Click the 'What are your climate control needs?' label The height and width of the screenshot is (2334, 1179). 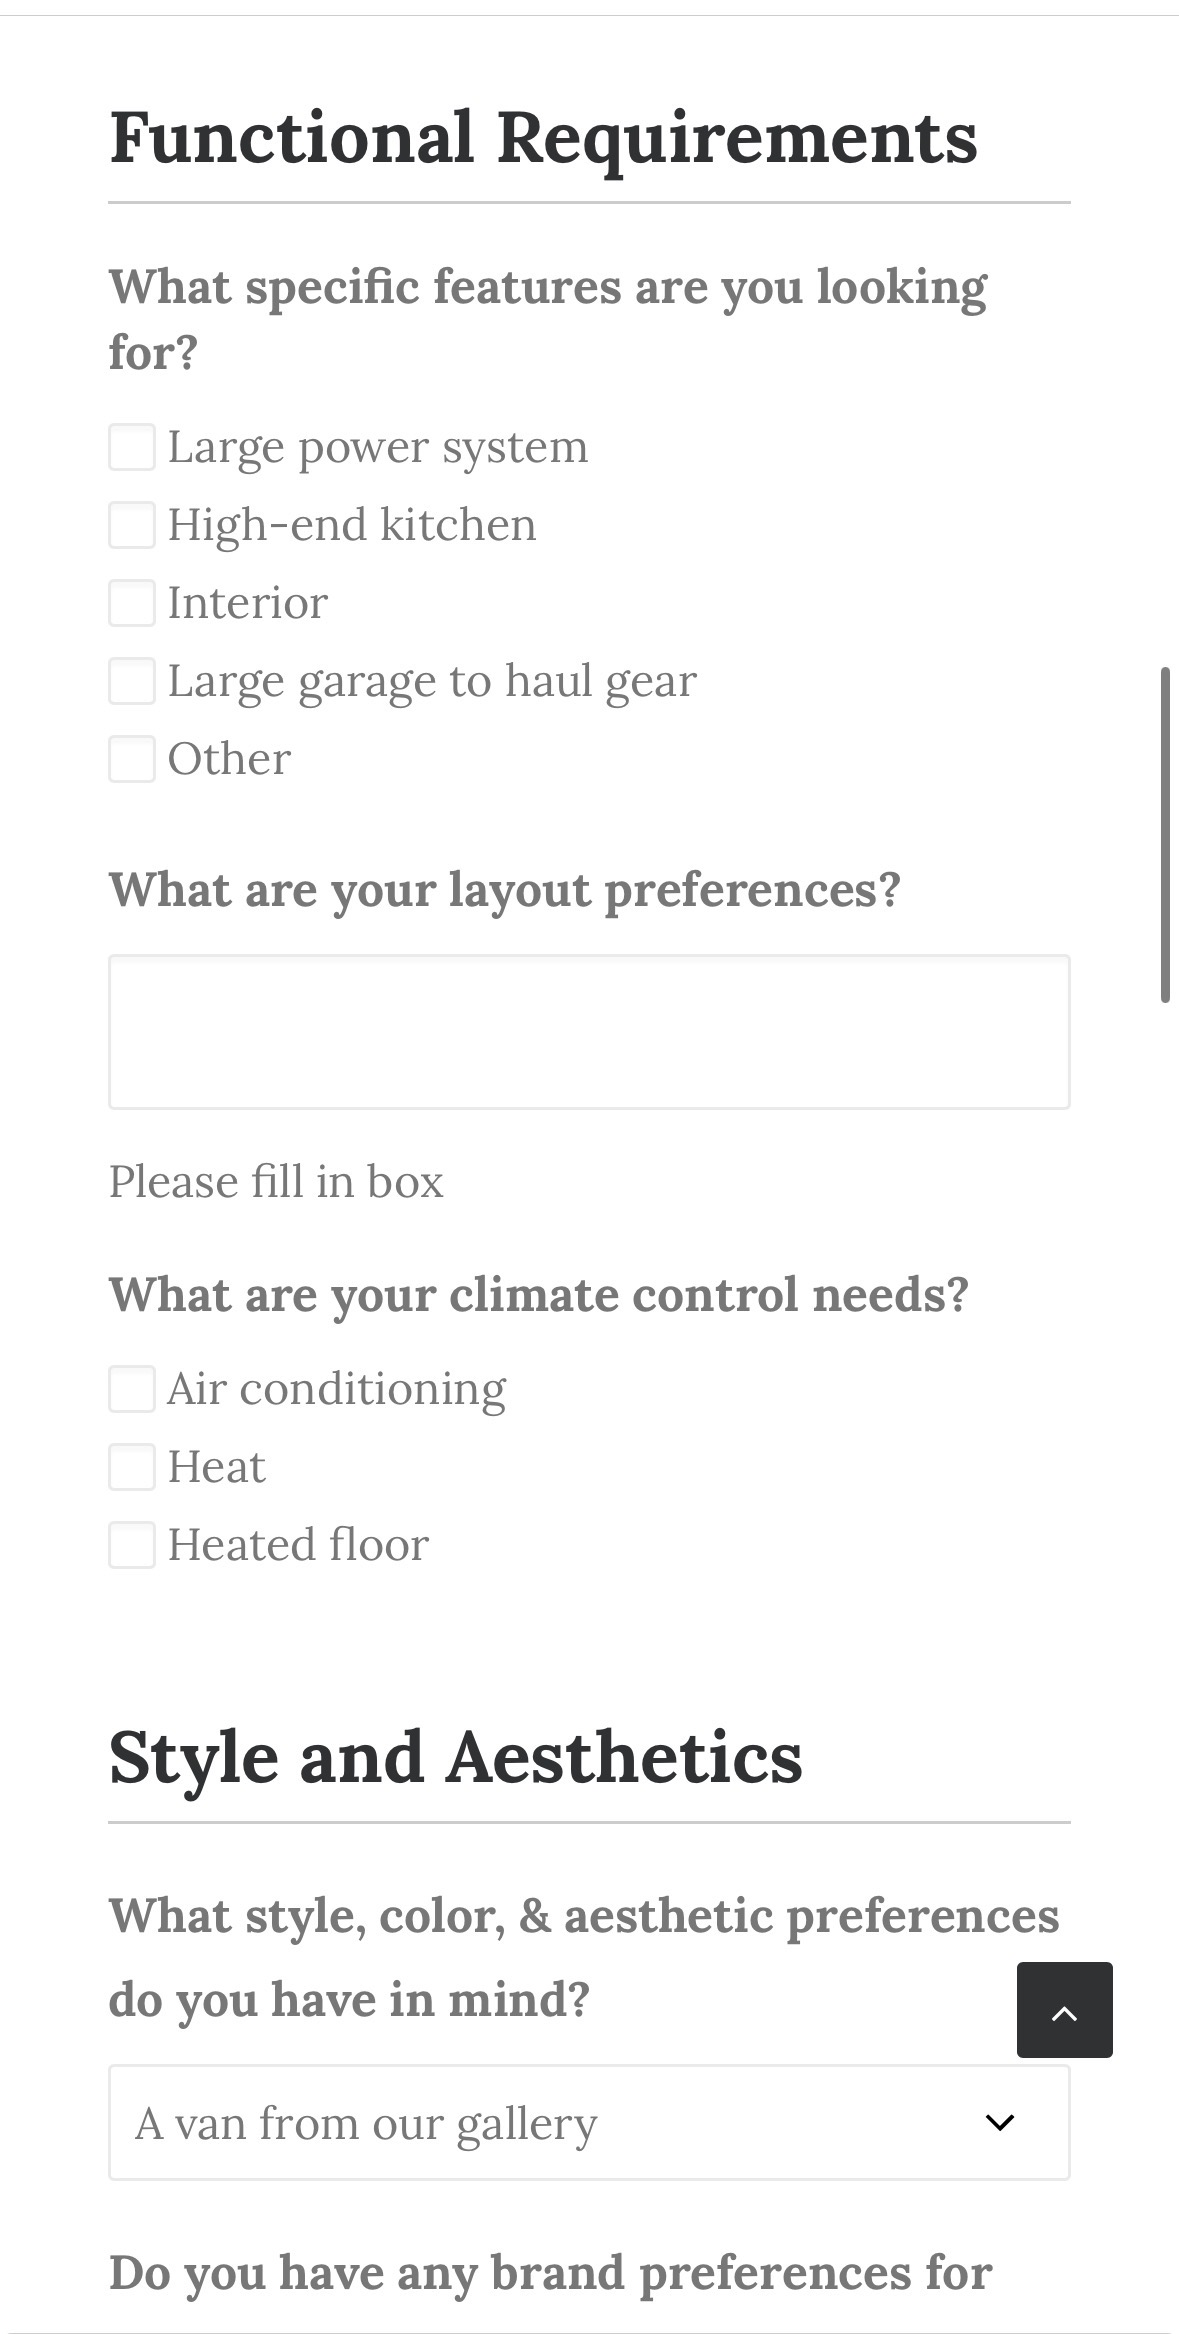538,1294
